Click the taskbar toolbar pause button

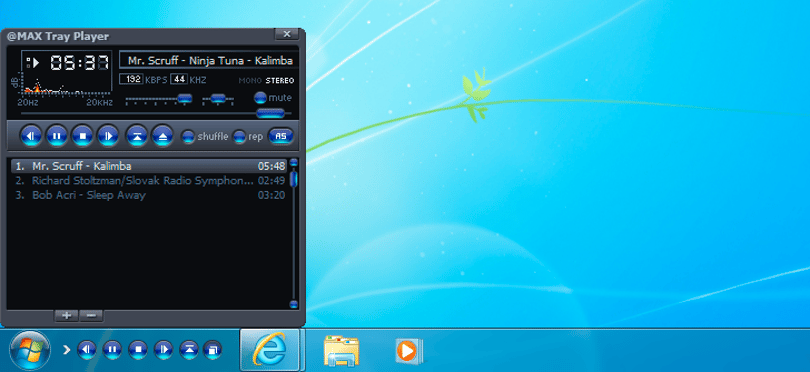(x=112, y=350)
